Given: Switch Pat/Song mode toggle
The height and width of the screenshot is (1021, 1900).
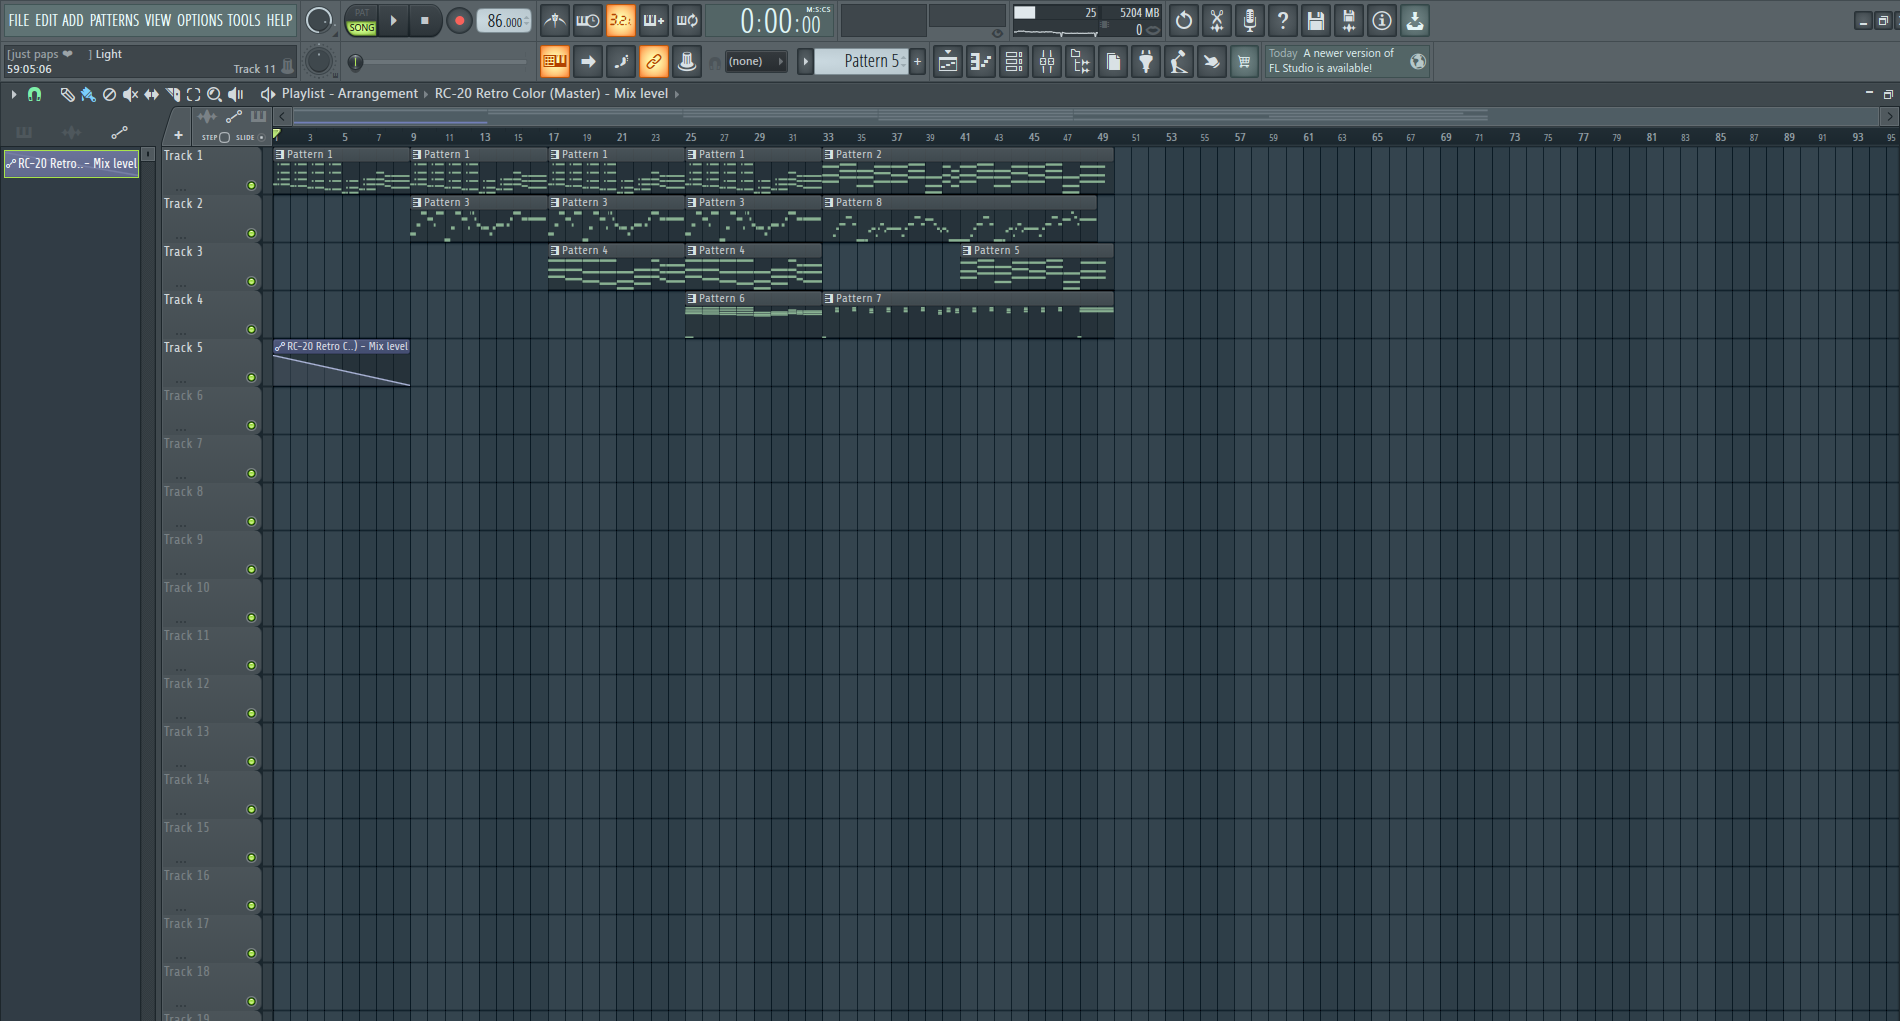Looking at the screenshot, I should [x=361, y=20].
